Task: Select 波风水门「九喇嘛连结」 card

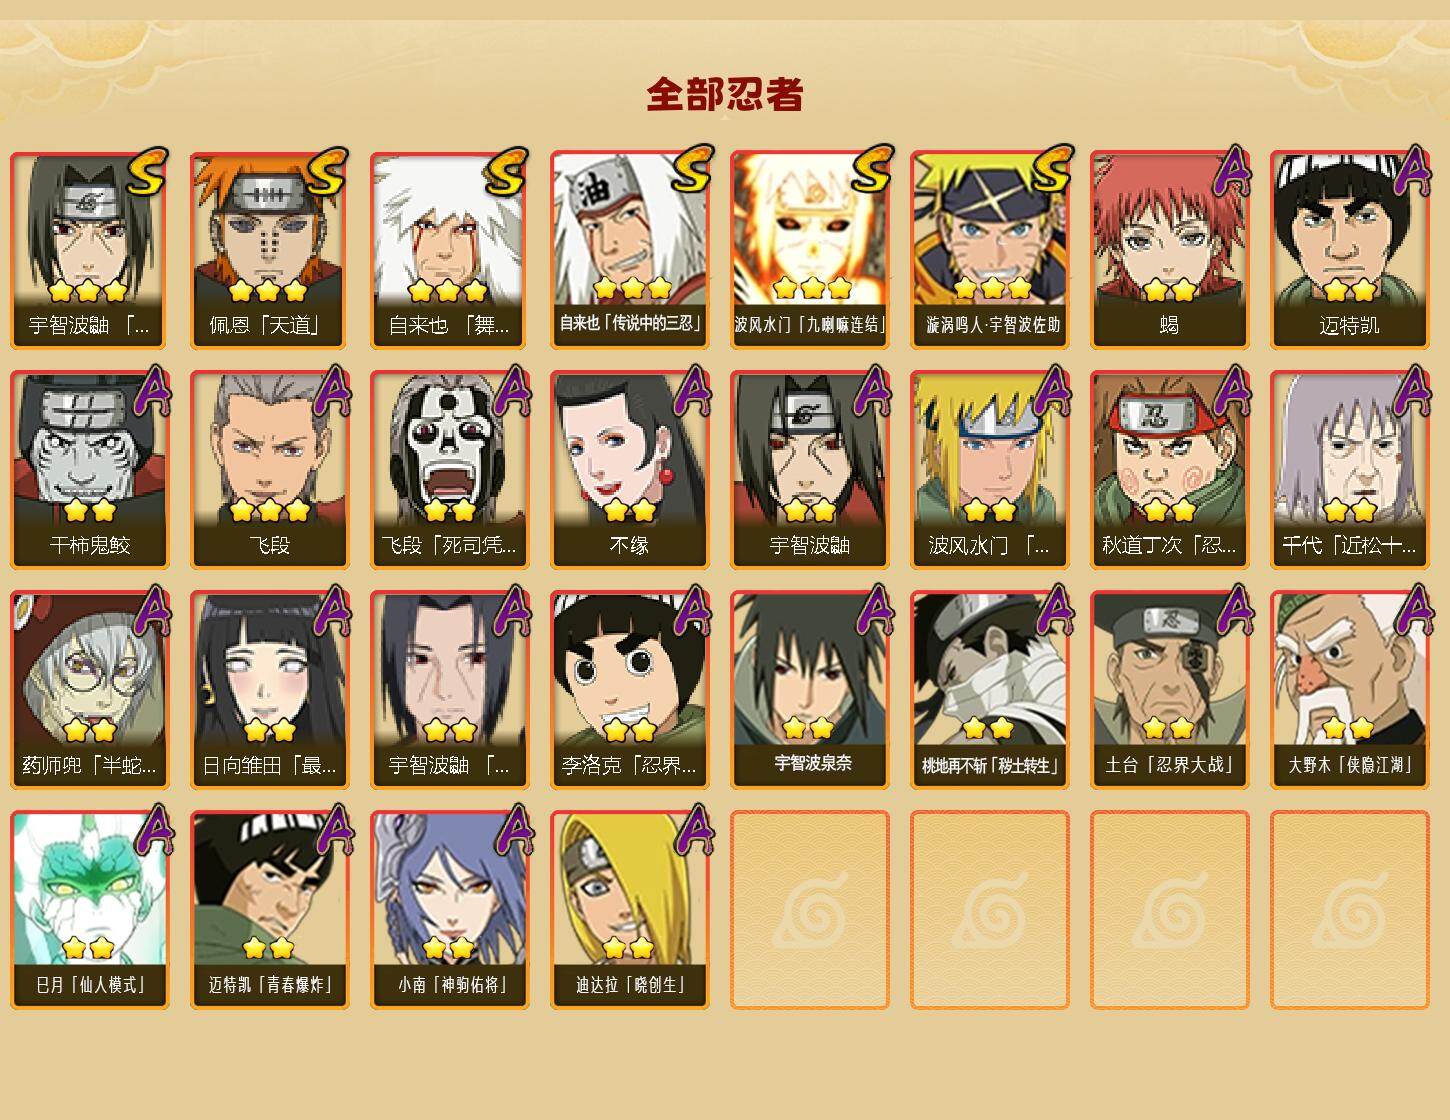Action: pos(810,250)
